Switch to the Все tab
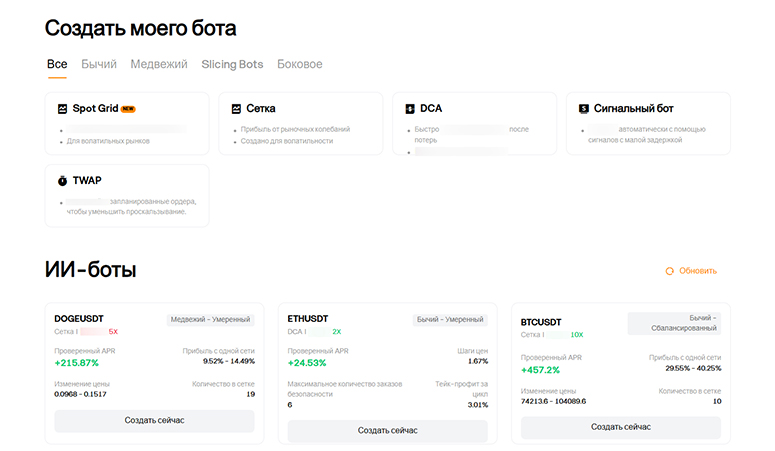 tap(57, 64)
